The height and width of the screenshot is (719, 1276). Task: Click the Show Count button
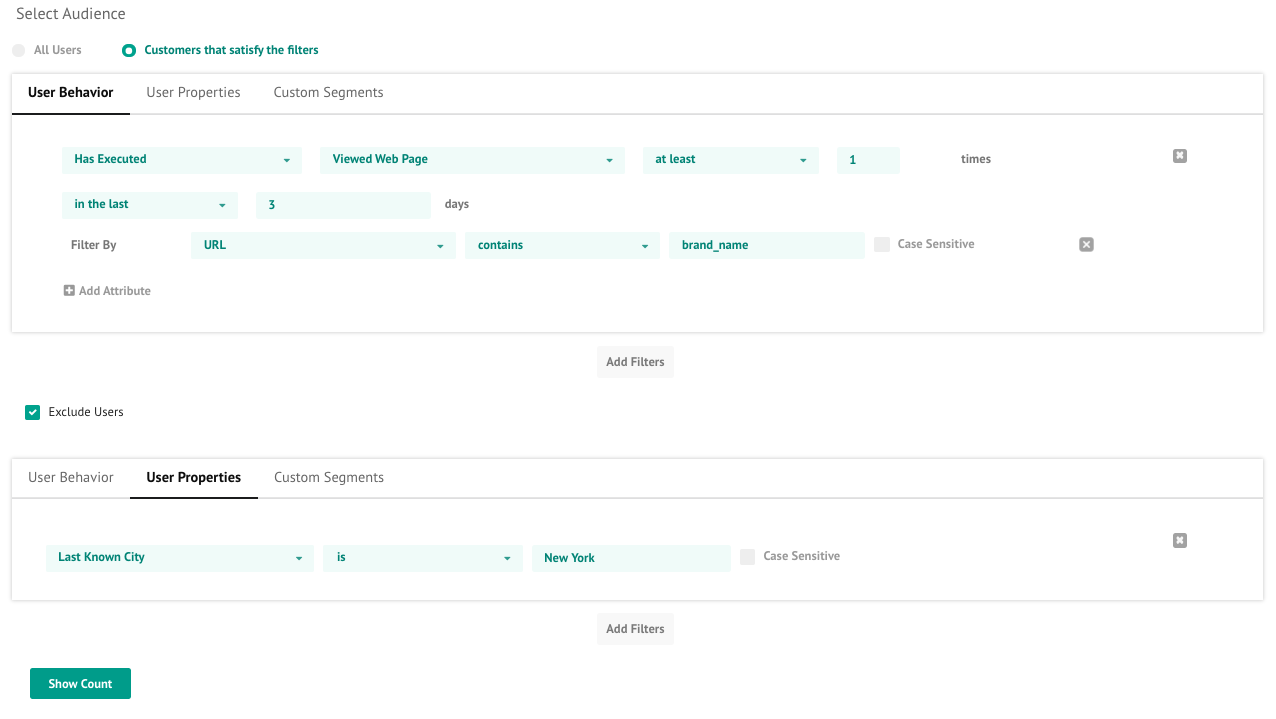click(80, 684)
